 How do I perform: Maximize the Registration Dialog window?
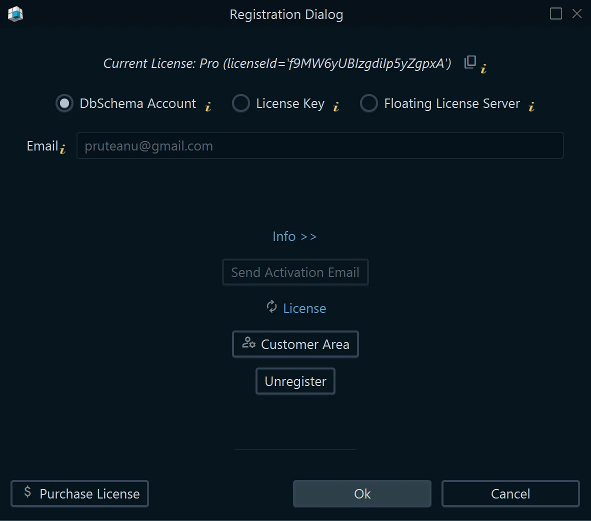(556, 14)
